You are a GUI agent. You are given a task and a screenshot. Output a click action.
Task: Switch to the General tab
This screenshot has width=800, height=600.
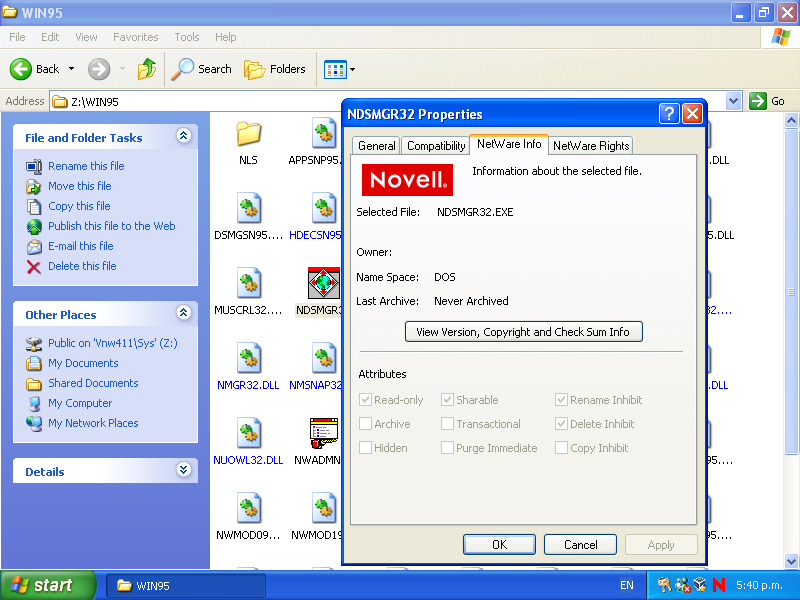377,146
